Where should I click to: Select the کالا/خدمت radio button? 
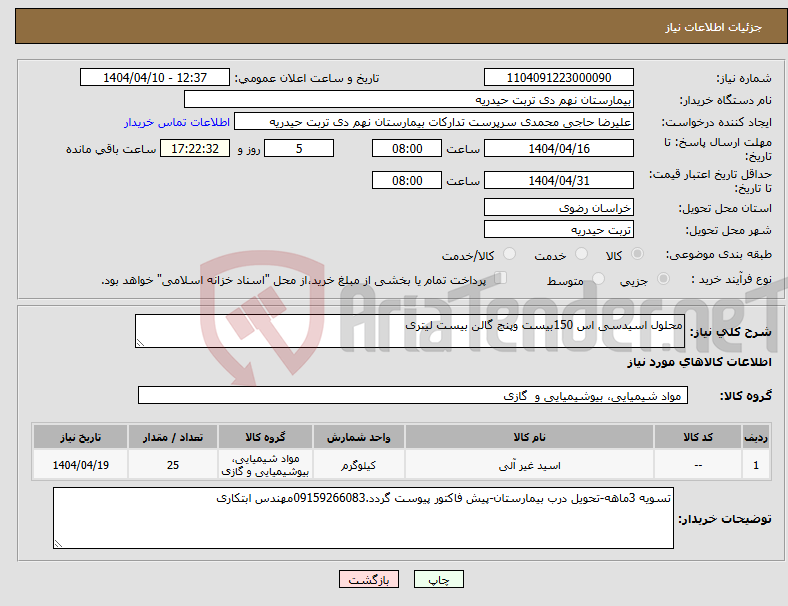coord(509,254)
